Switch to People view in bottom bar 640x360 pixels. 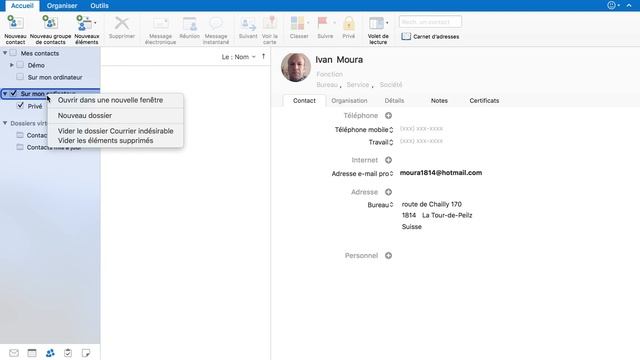(50, 353)
